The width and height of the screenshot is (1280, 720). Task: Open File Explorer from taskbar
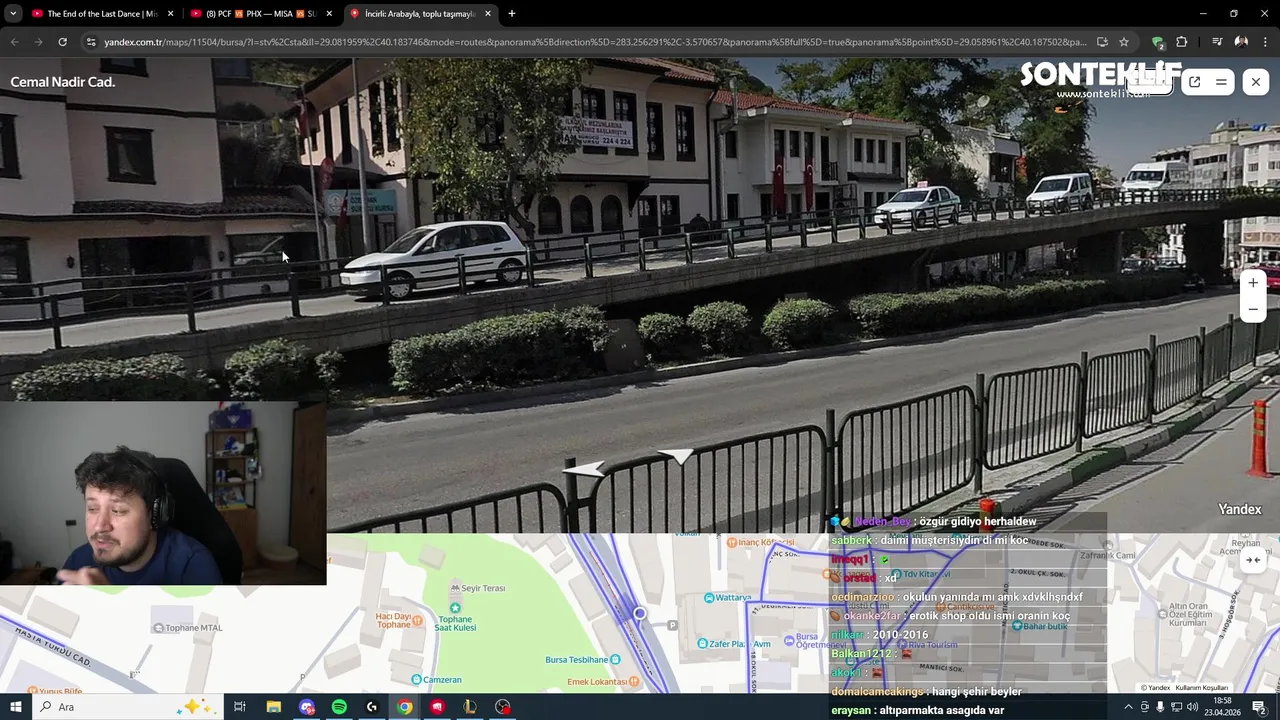(274, 707)
